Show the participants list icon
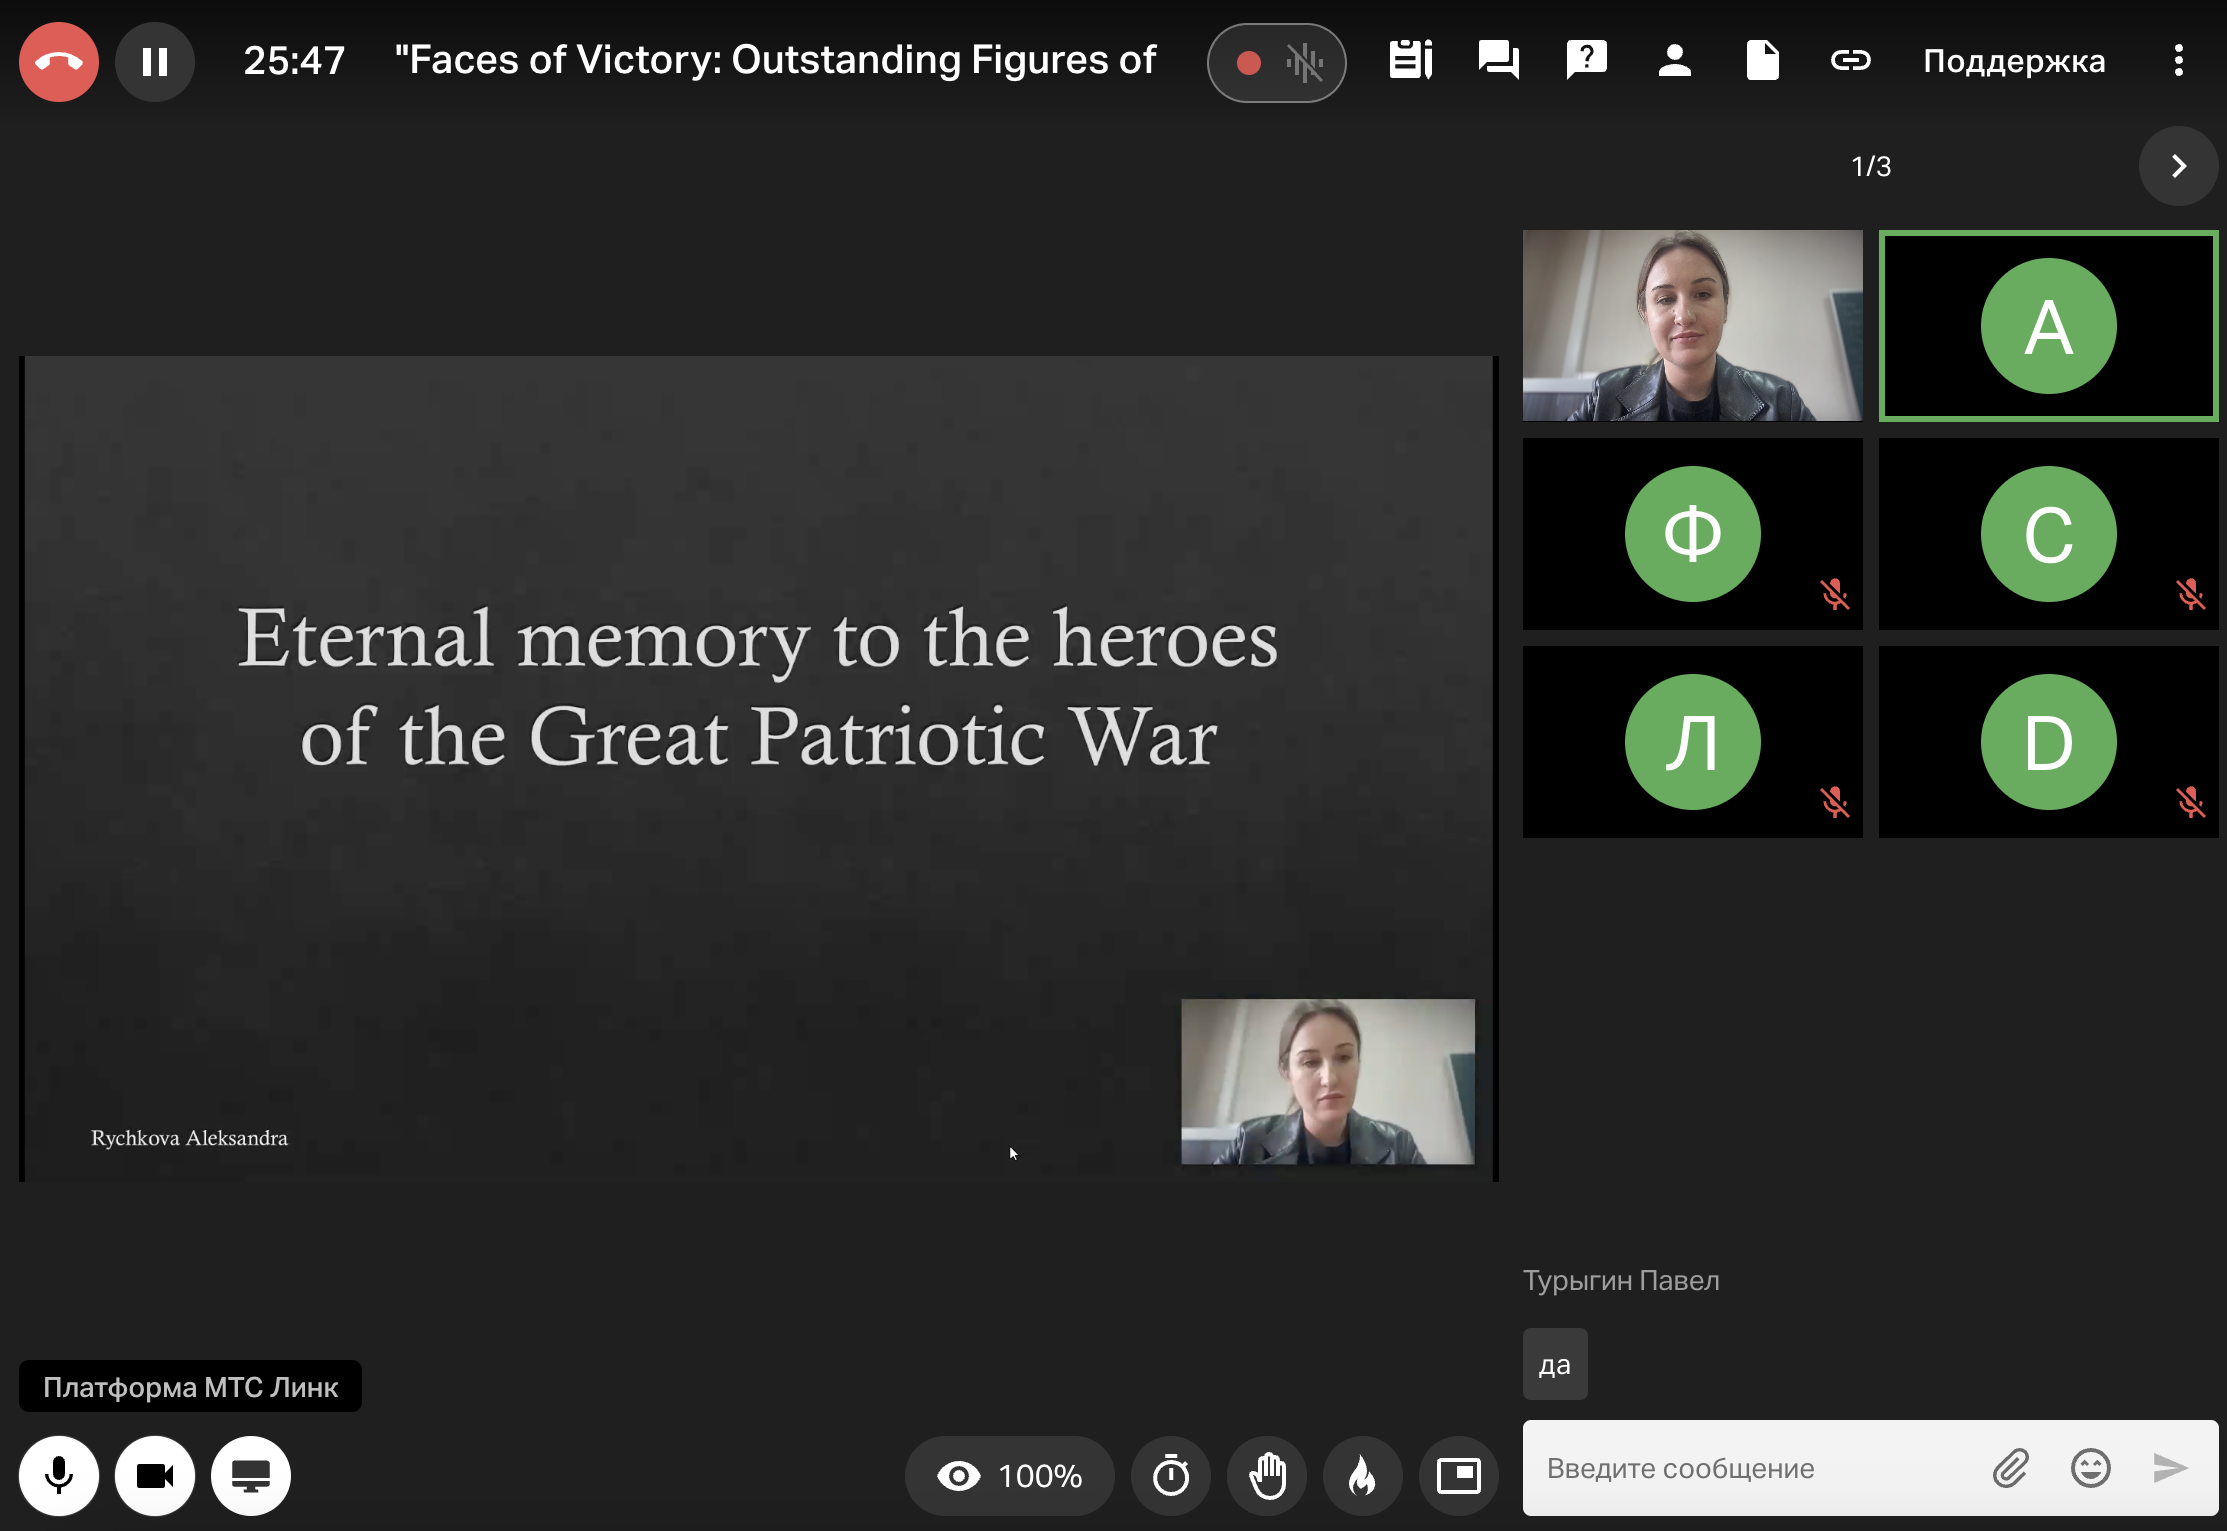 click(x=1675, y=61)
